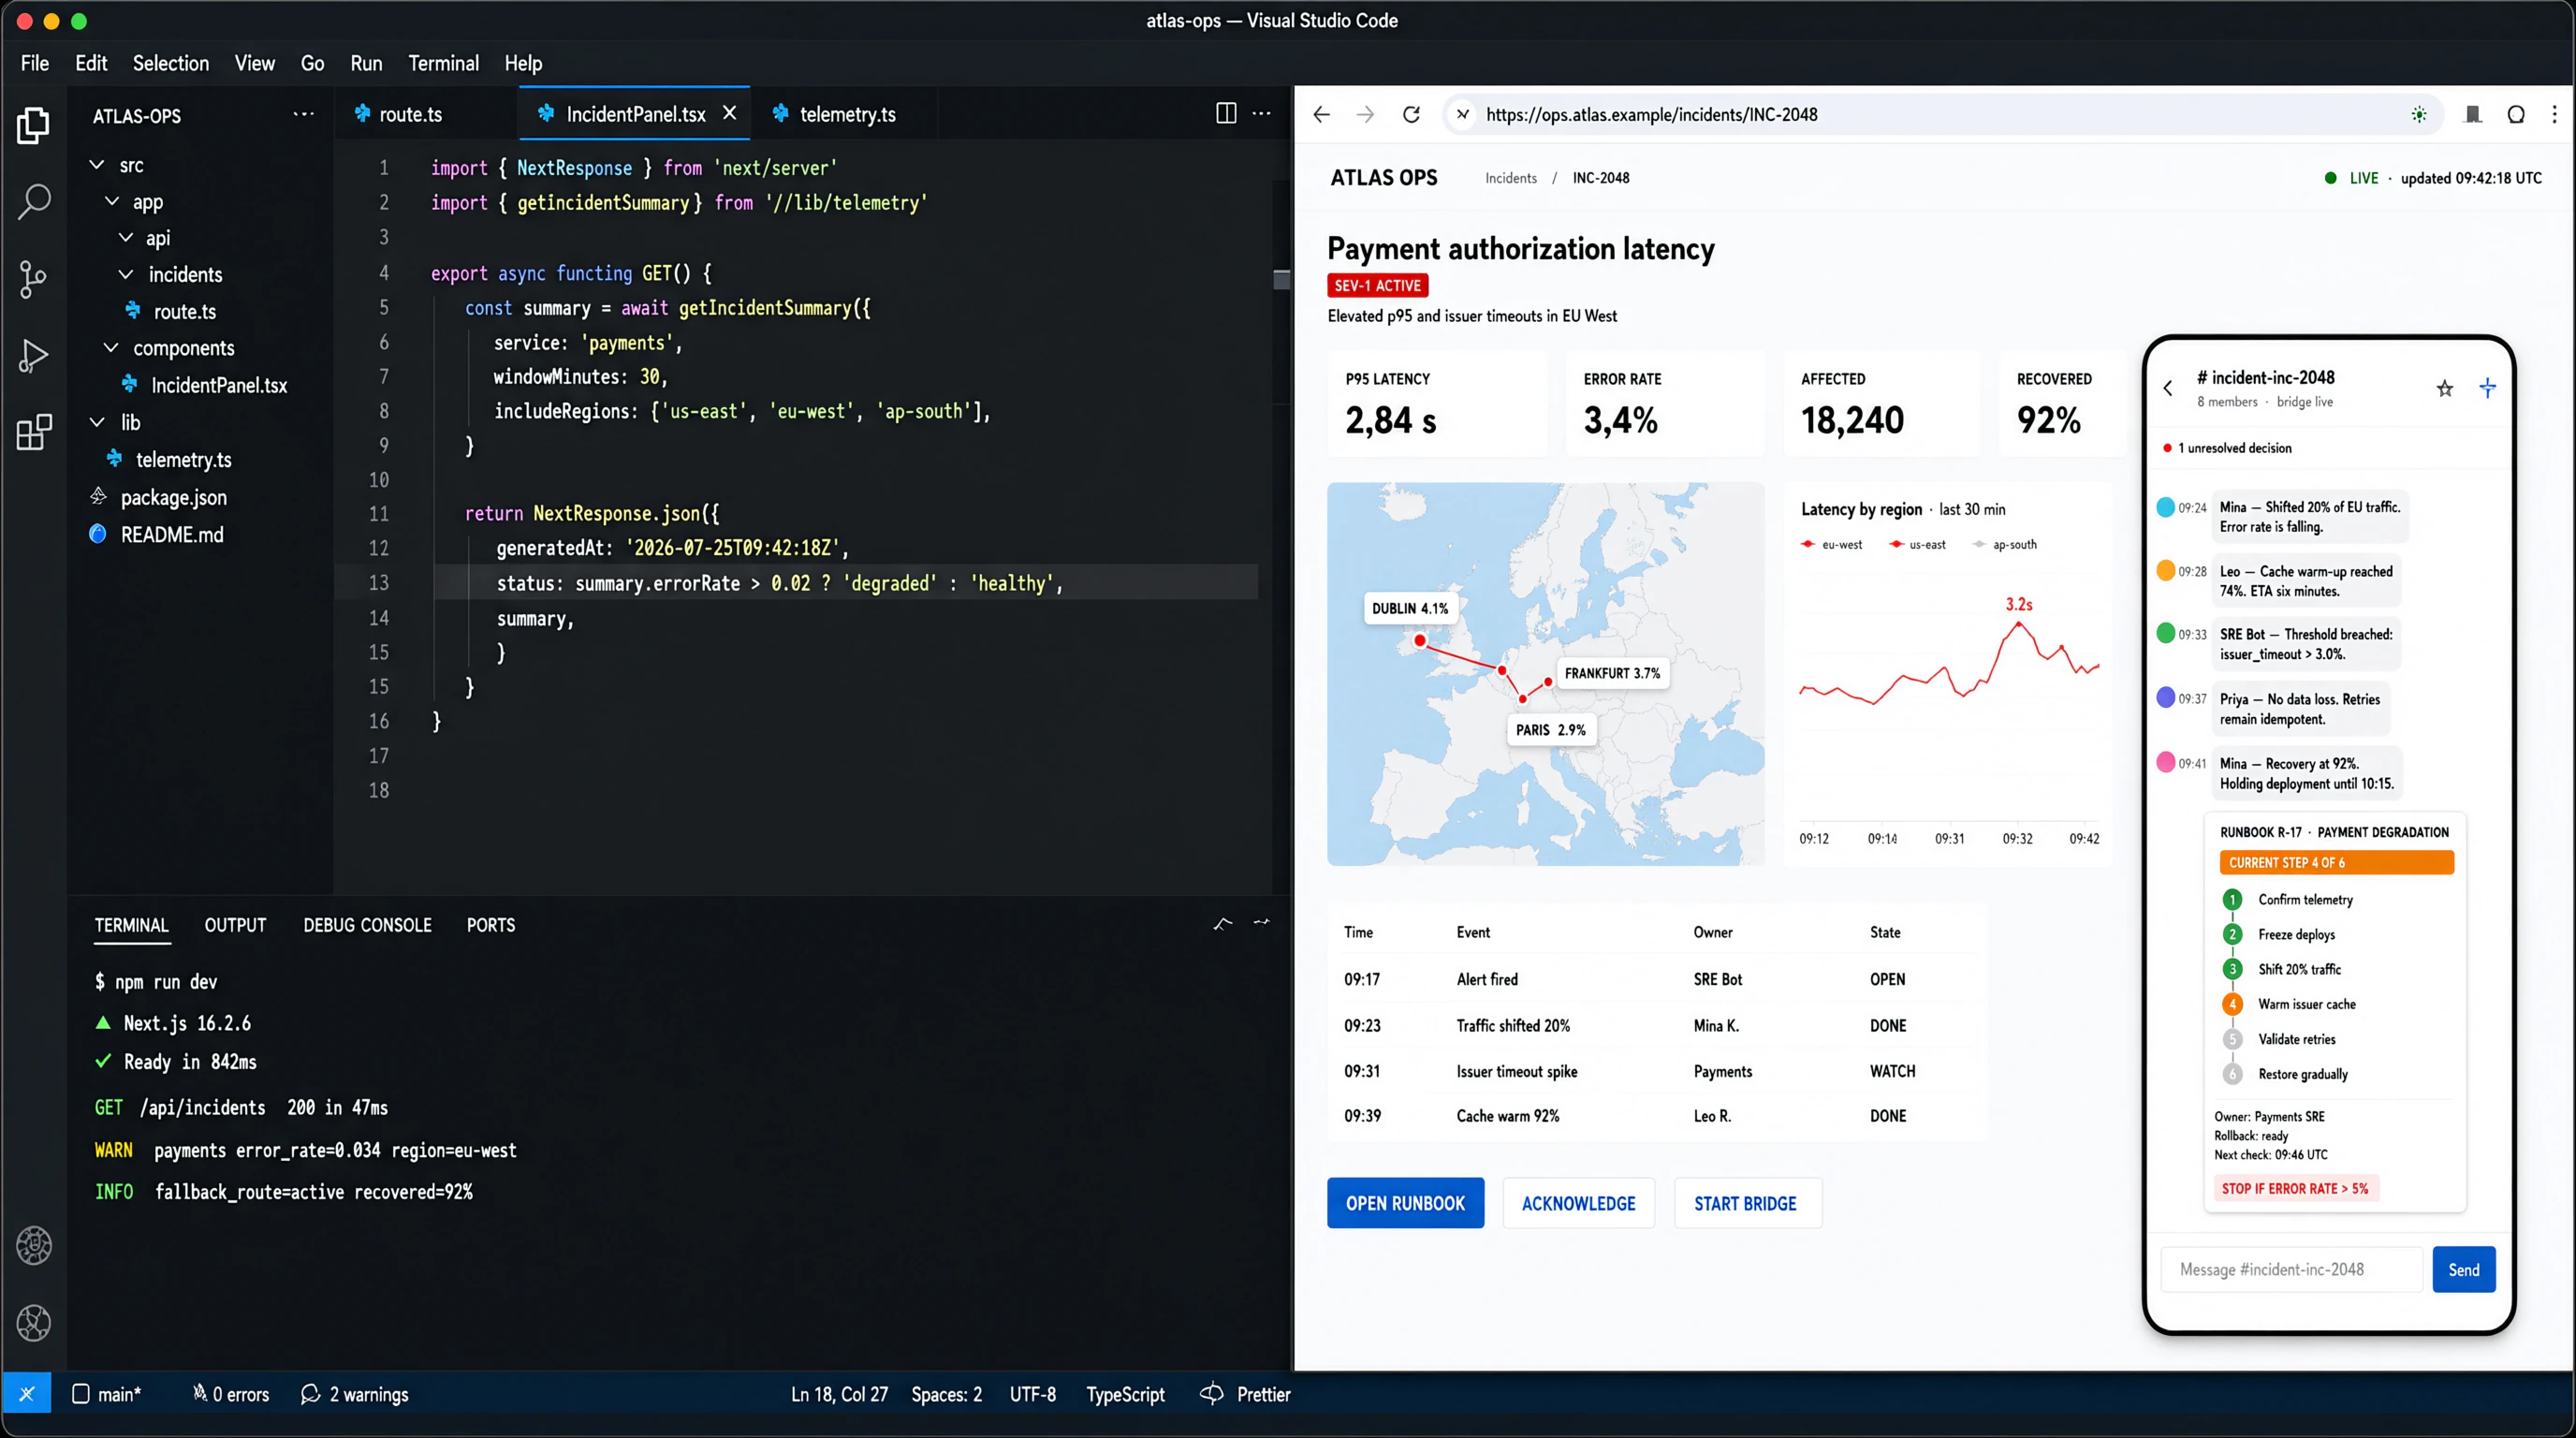This screenshot has width=2576, height=1438.
Task: Click the DUBLIN 4.1% map marker label
Action: pos(1410,608)
